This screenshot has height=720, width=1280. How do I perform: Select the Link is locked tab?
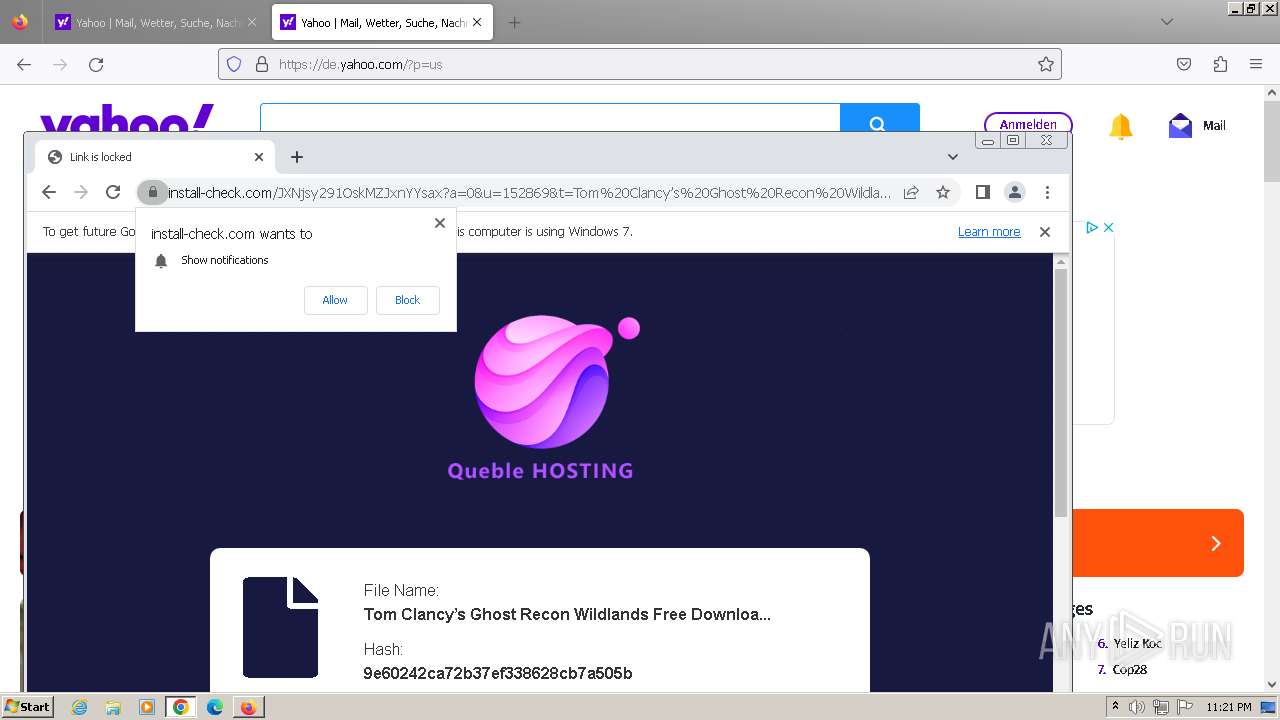154,157
